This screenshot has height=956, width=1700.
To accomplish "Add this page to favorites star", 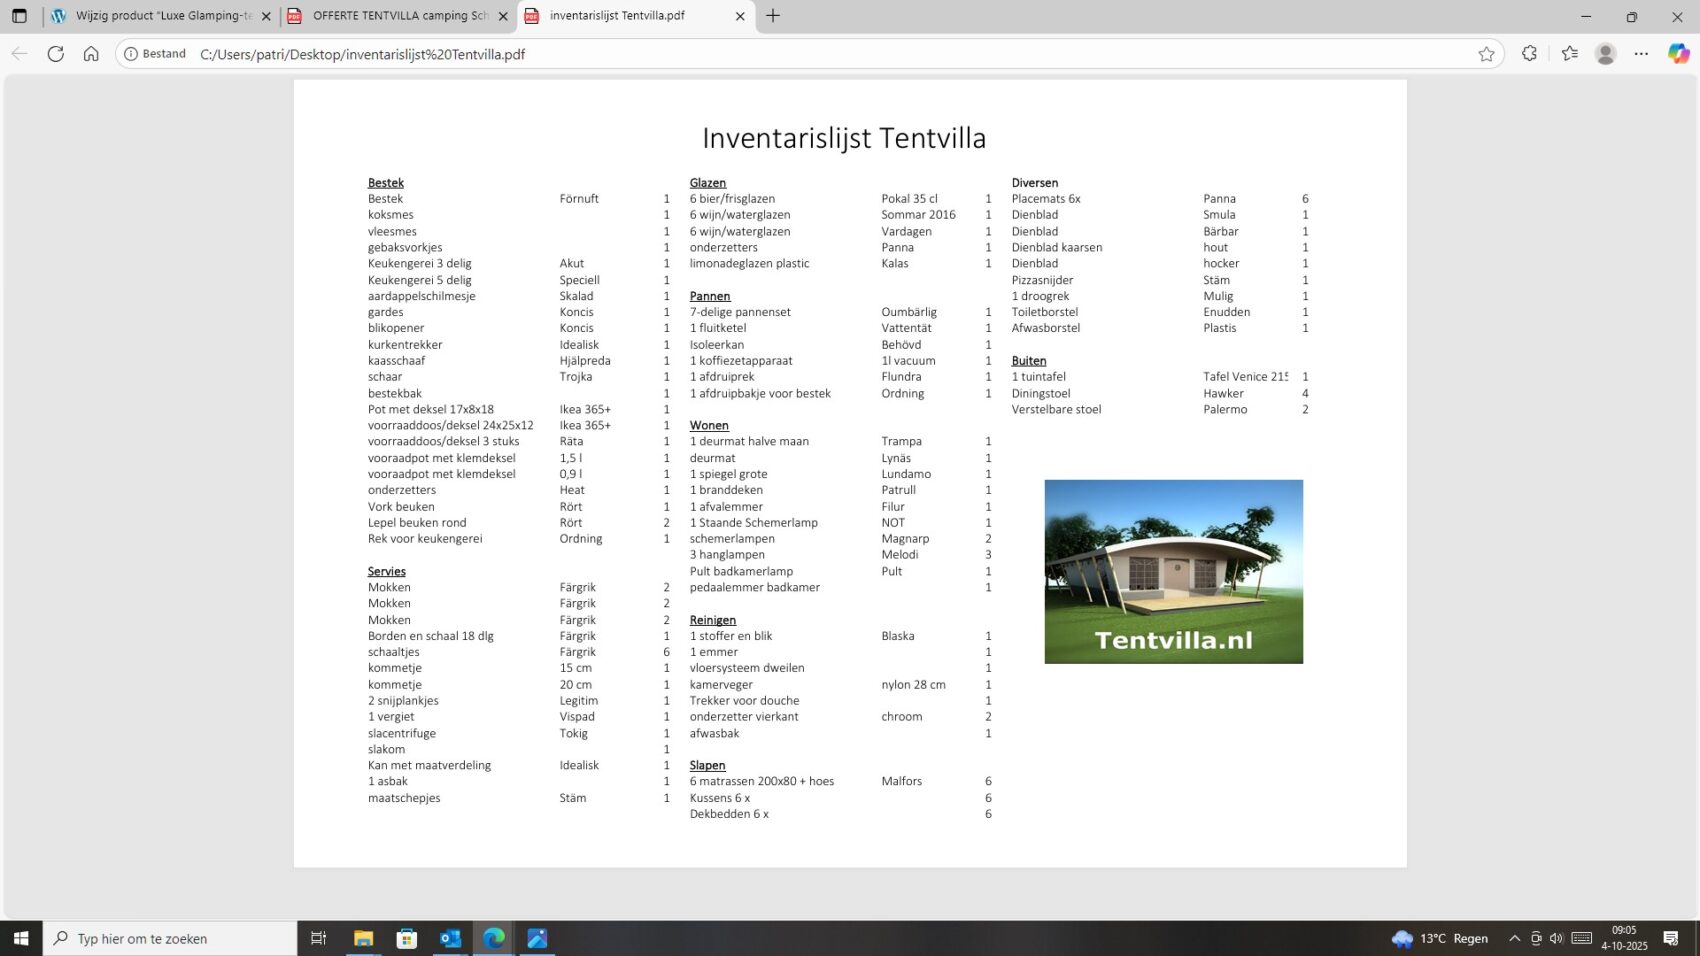I will [1486, 54].
